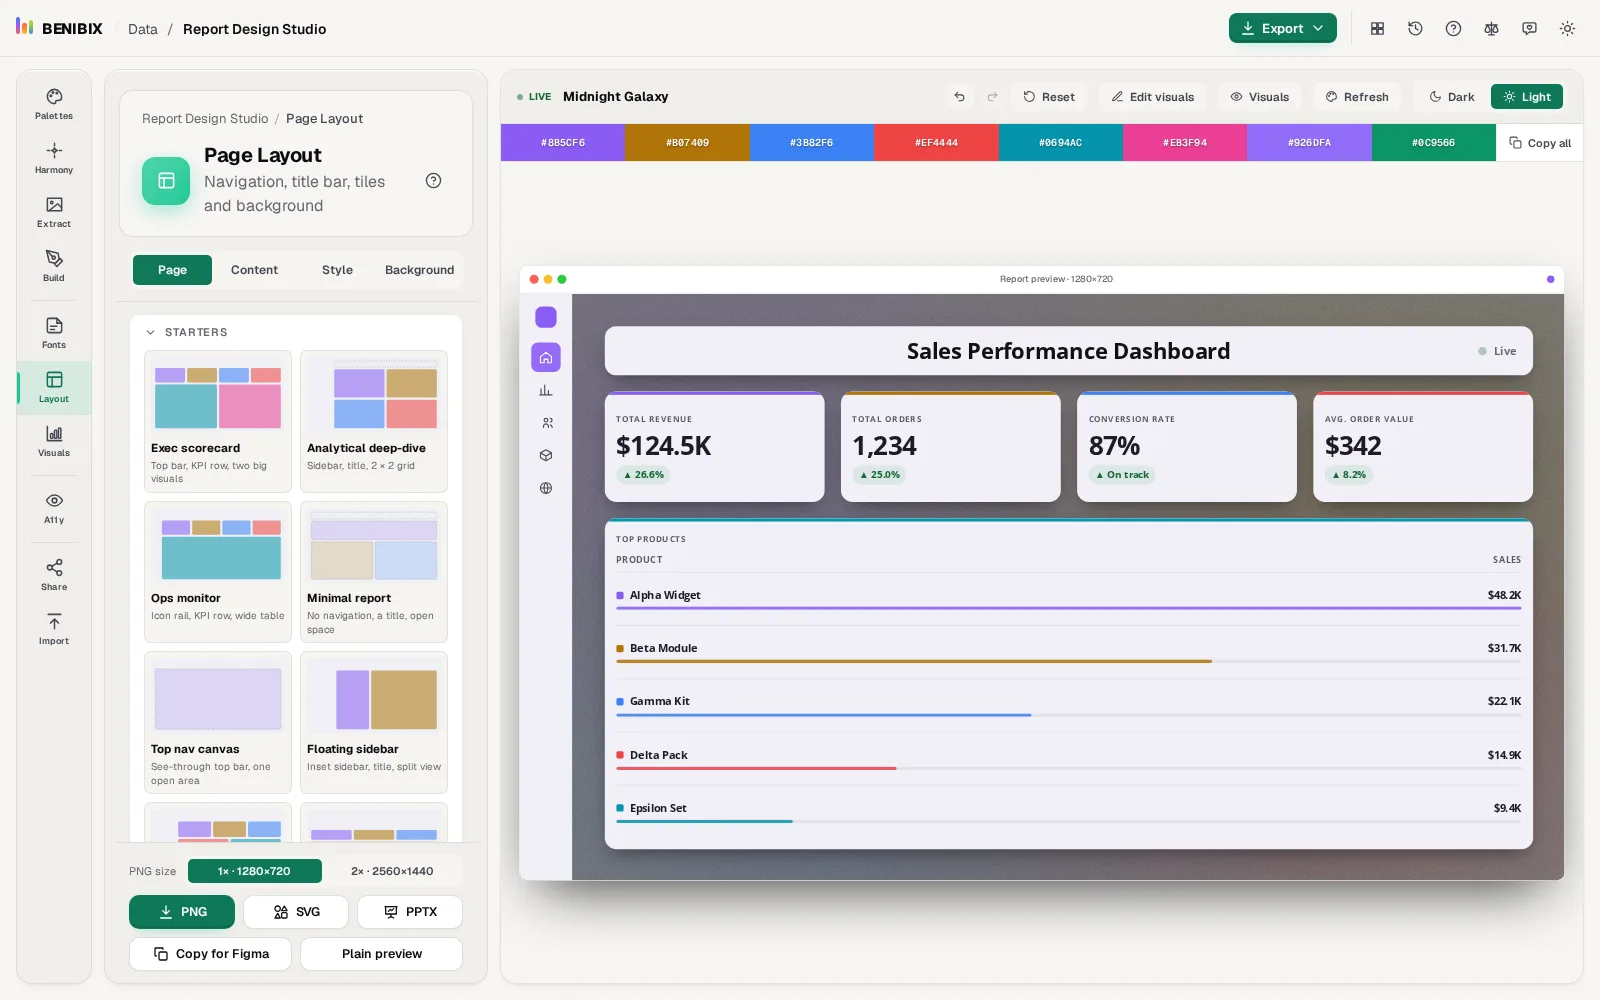
Task: Open the Export dropdown
Action: coord(1282,29)
